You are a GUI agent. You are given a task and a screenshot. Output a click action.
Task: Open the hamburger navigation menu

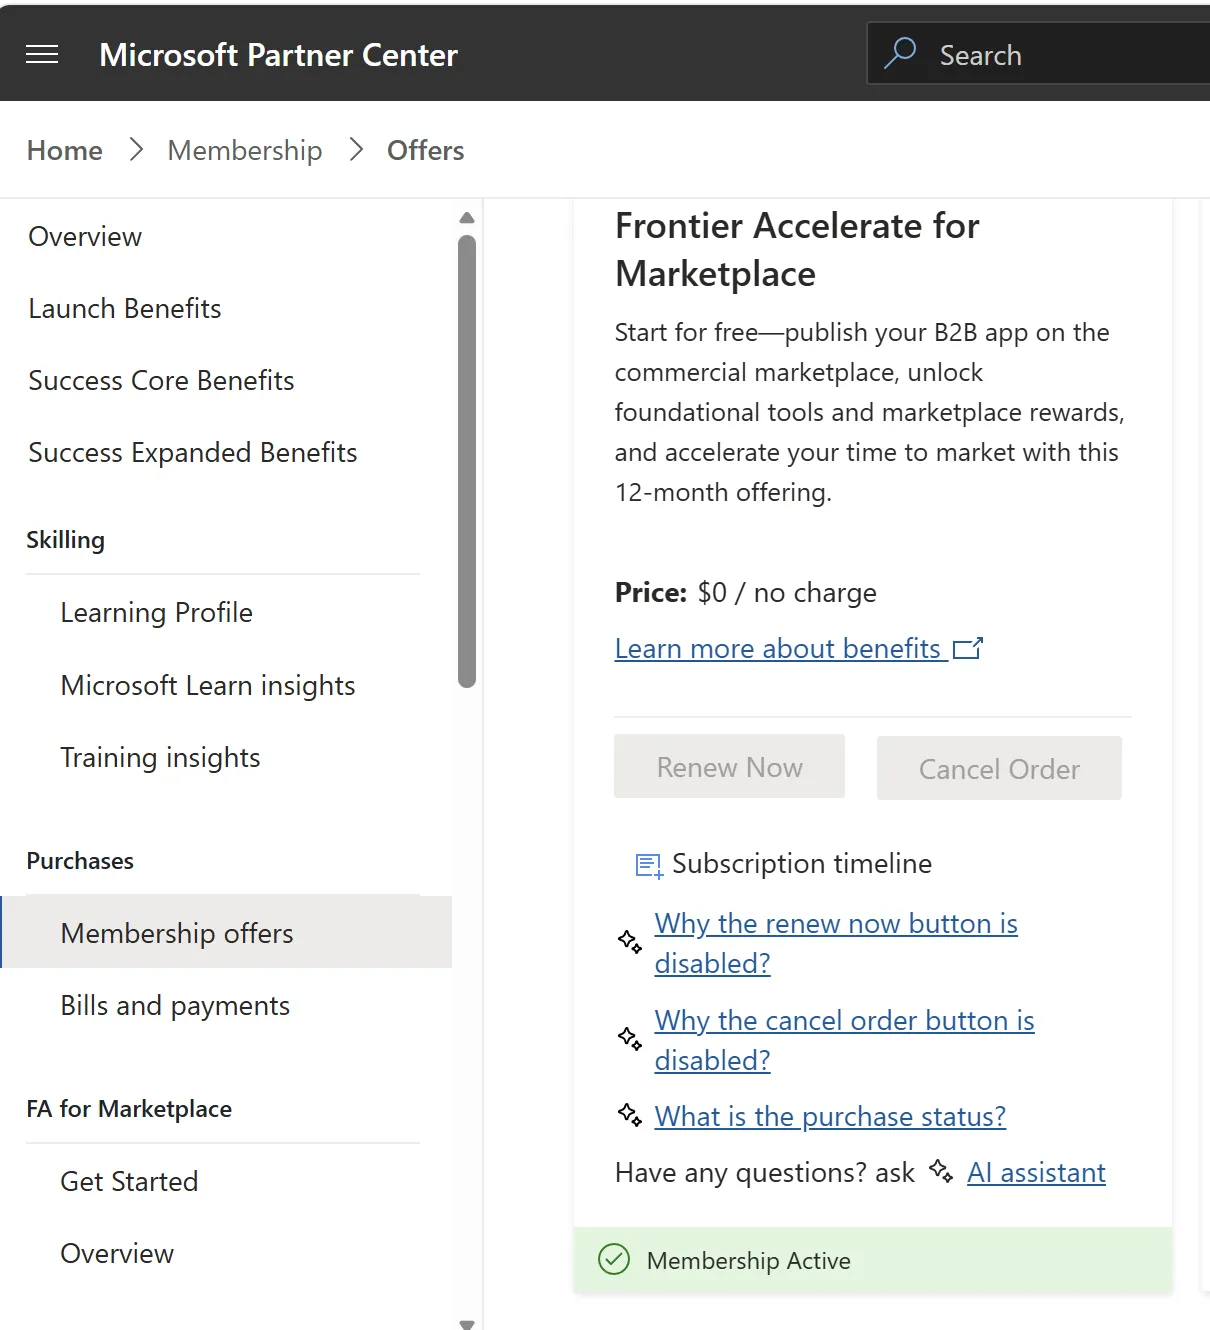point(42,54)
